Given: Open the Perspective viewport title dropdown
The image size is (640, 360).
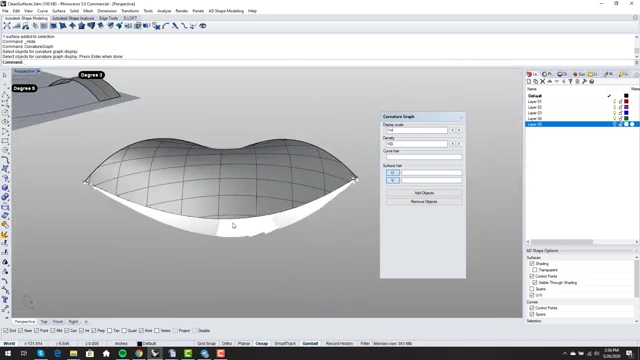Looking at the screenshot, I should [x=38, y=71].
